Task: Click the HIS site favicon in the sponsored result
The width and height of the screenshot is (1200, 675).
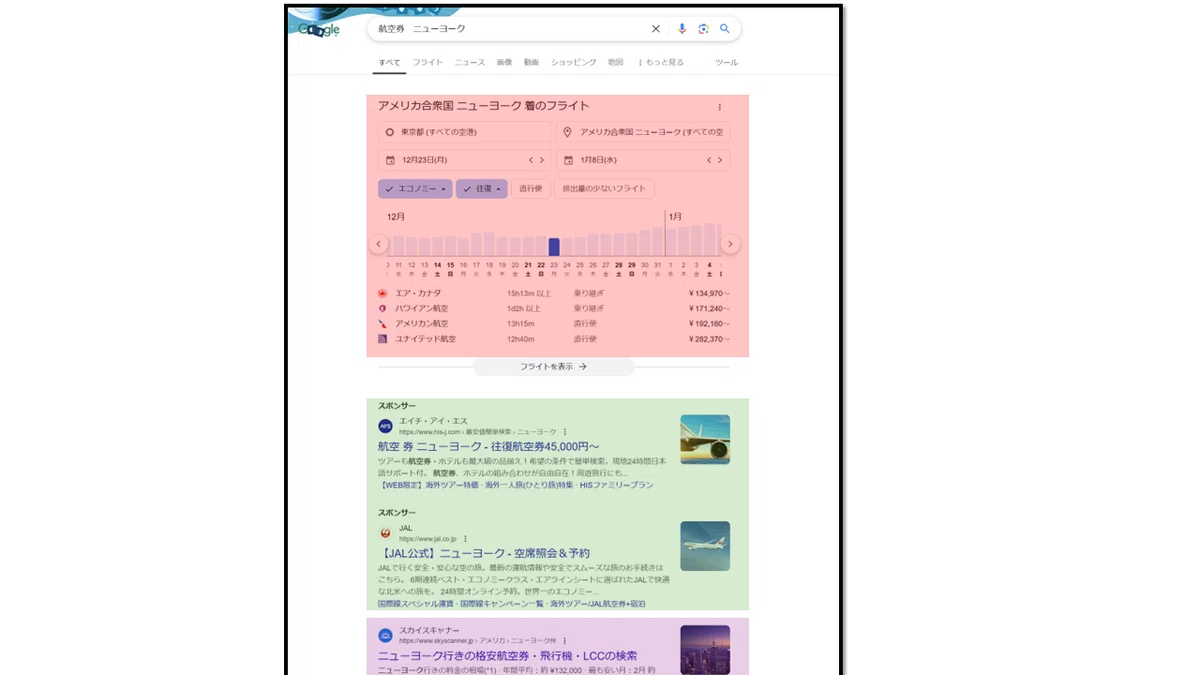Action: point(385,426)
